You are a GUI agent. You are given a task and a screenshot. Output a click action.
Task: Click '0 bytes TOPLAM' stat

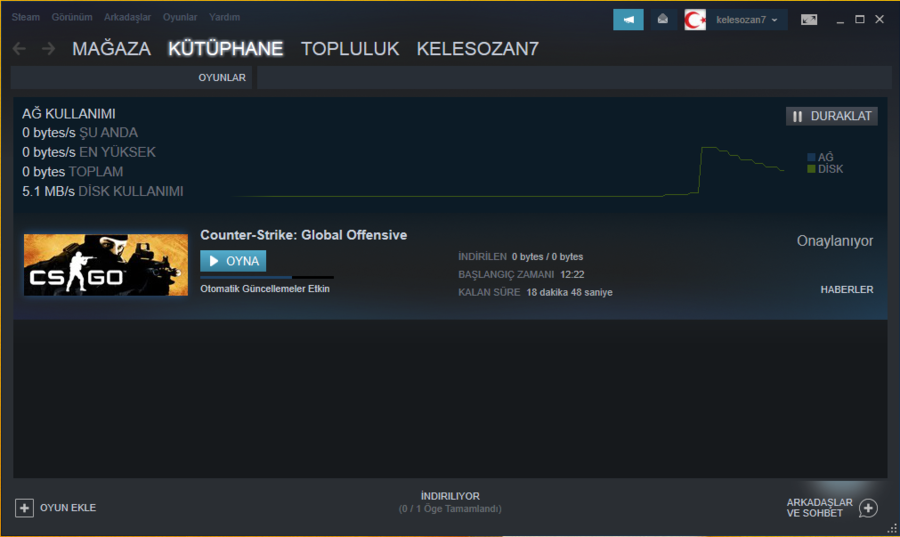coord(72,172)
